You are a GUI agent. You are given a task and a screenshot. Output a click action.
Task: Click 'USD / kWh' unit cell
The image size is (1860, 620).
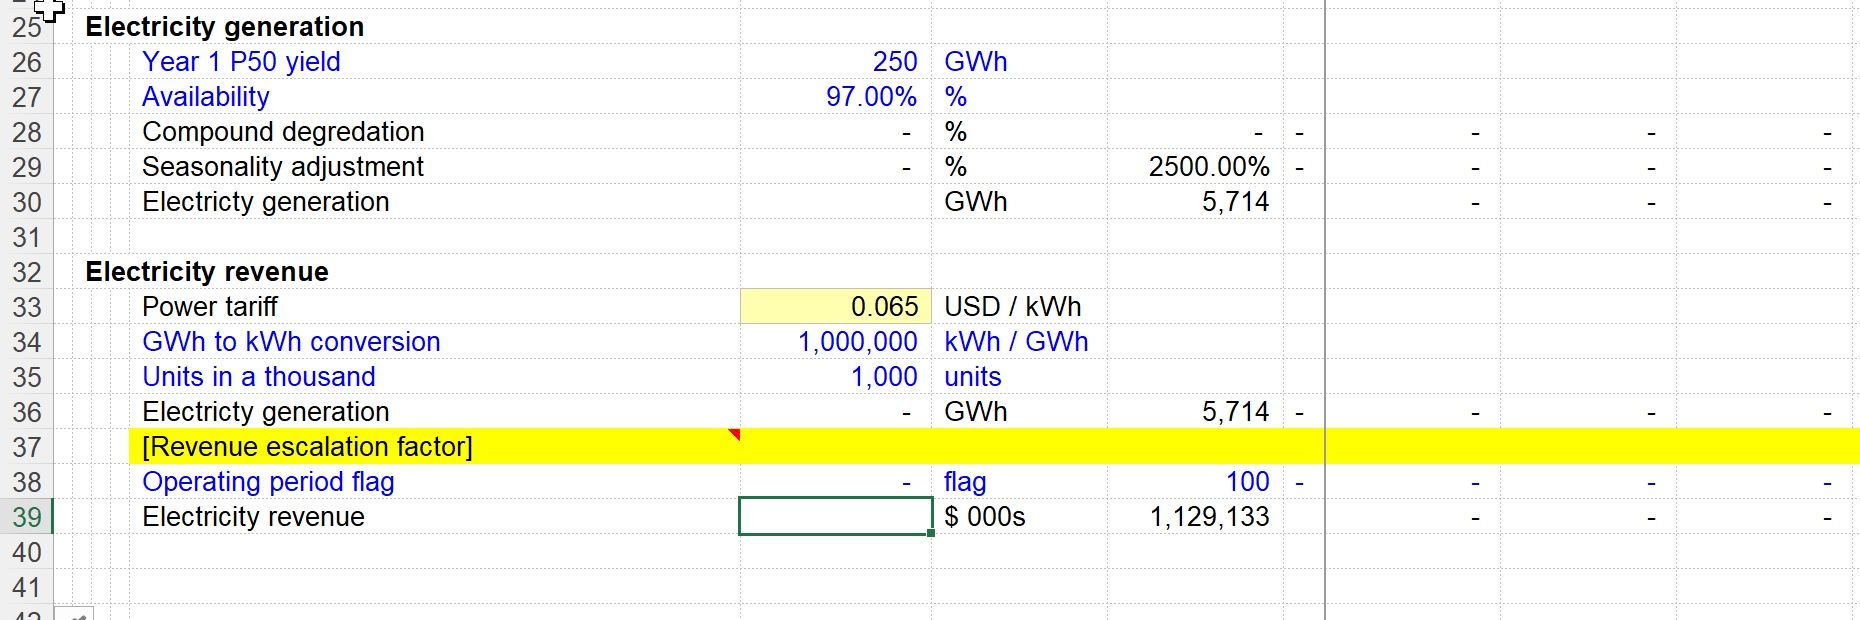click(x=1013, y=307)
